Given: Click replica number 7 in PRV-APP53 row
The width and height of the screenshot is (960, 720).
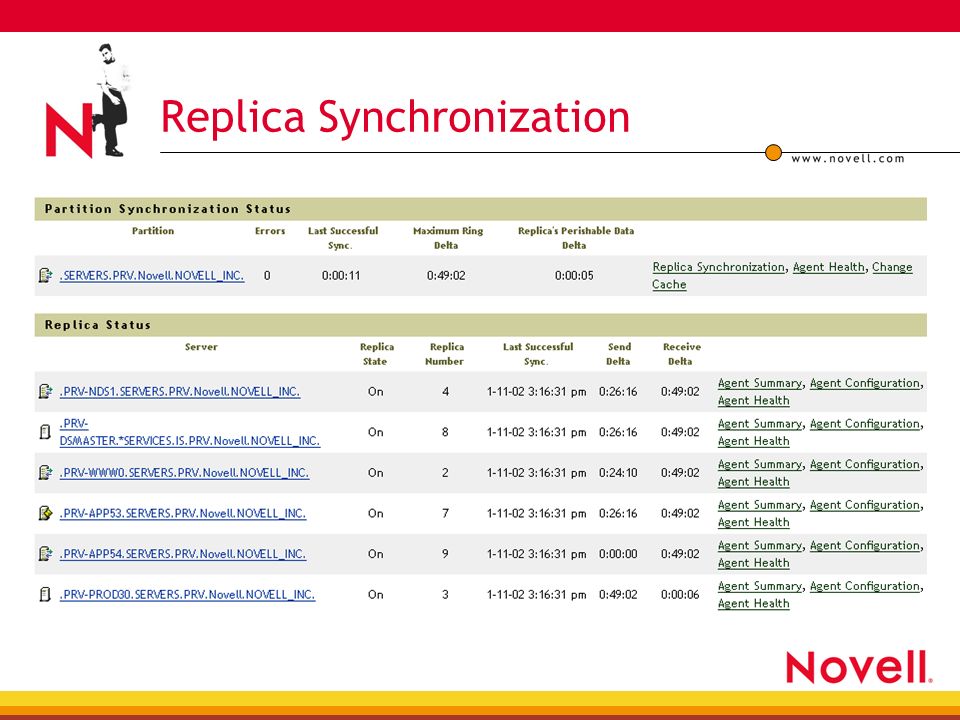Looking at the screenshot, I should [446, 513].
